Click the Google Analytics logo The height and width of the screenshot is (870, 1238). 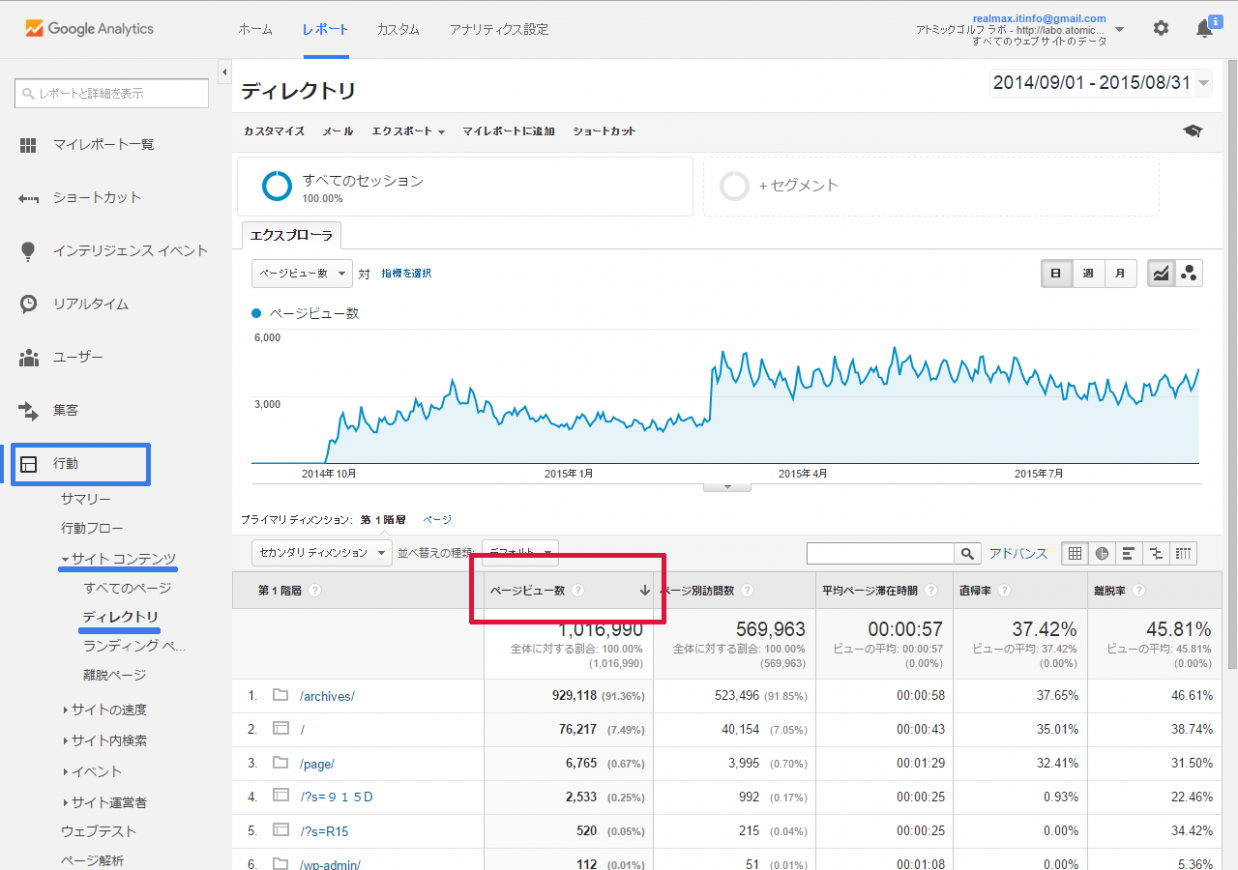(x=90, y=29)
